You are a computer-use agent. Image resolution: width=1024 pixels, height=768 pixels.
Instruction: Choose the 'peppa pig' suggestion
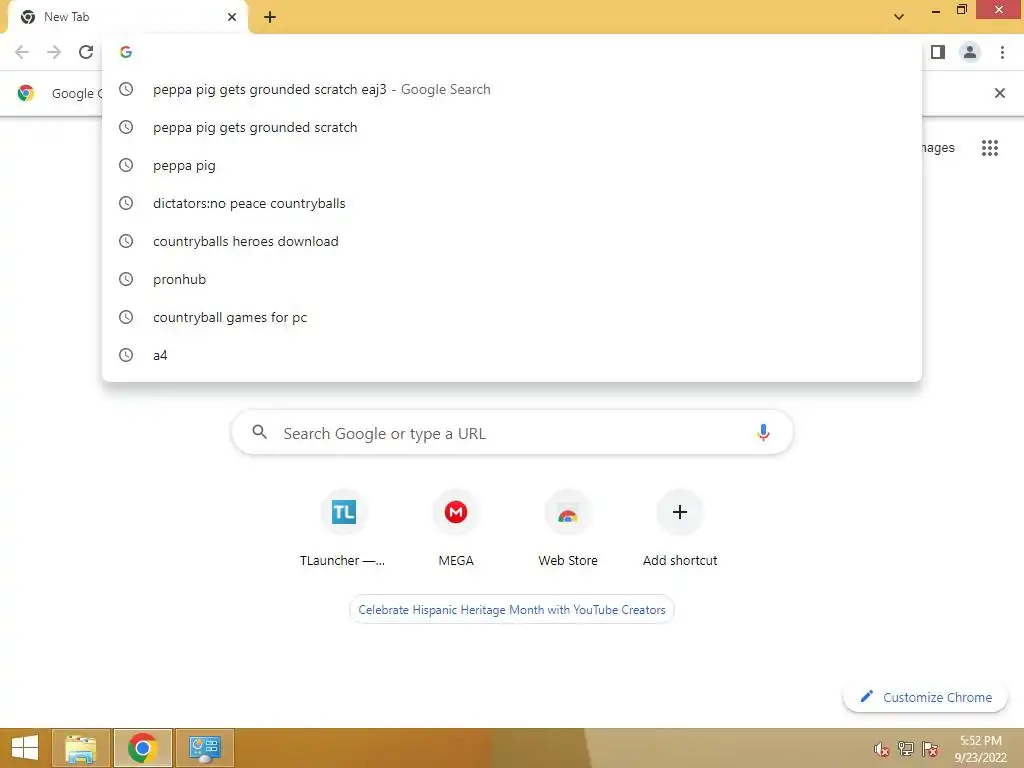tap(512, 165)
